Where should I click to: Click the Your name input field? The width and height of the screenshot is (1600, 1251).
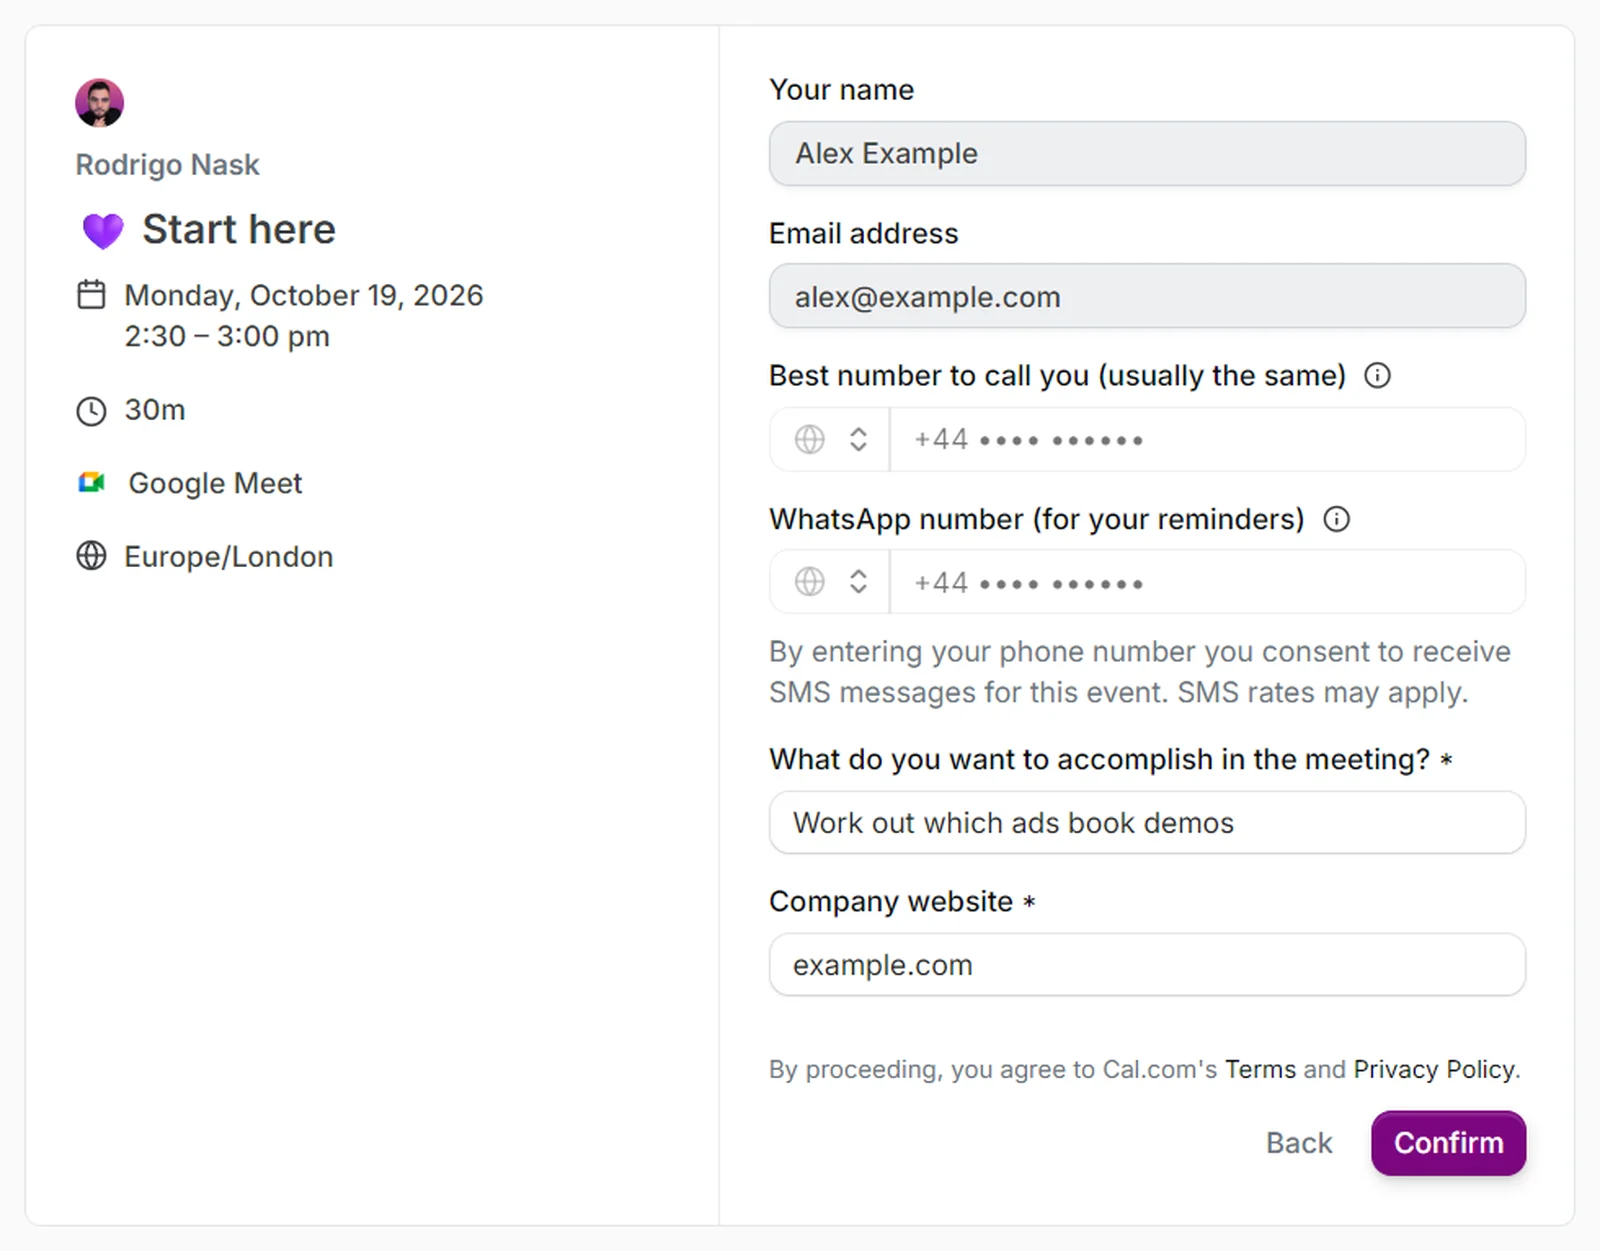pos(1147,153)
